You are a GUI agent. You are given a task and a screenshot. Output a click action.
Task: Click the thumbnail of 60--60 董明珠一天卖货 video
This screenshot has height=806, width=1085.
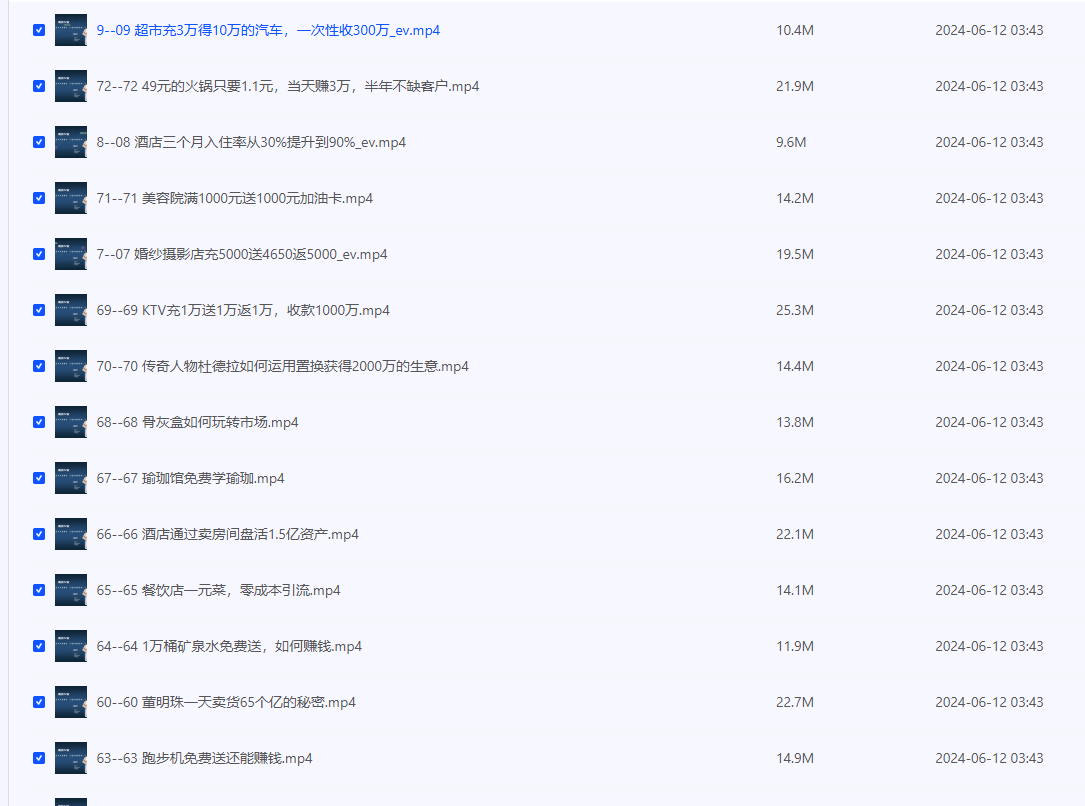pos(71,702)
